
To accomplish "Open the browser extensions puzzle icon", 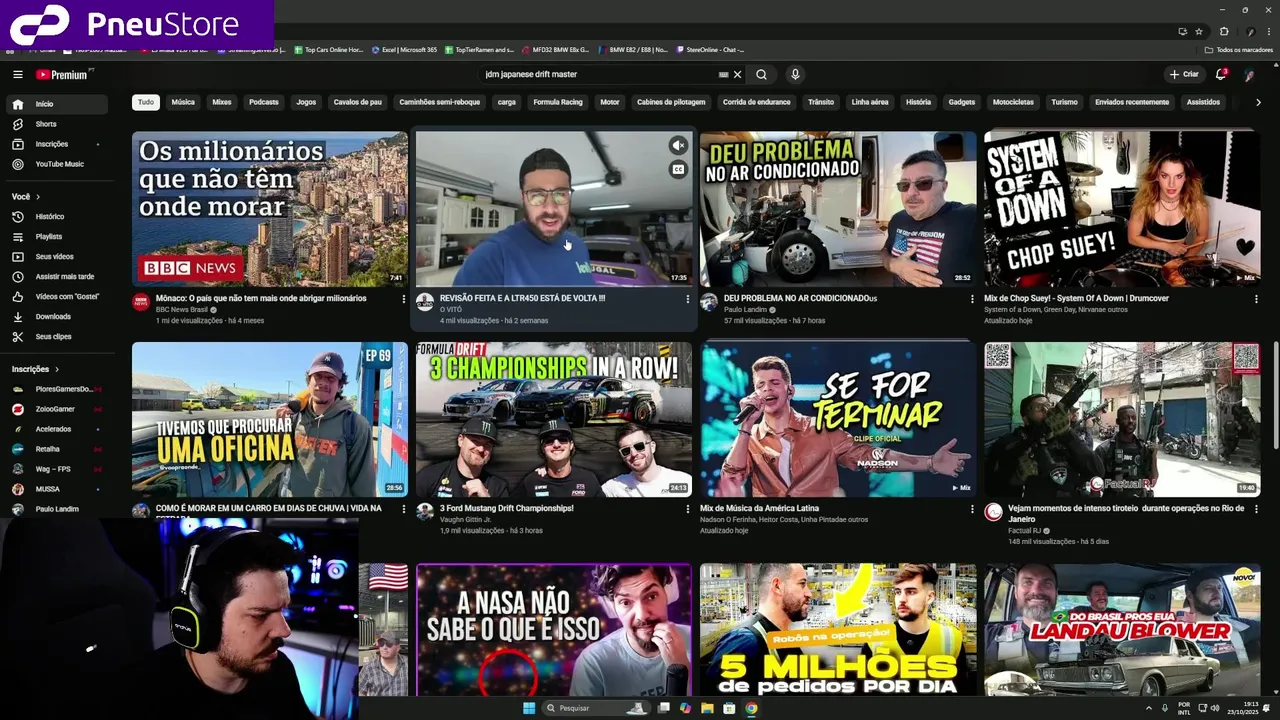I will point(1224,31).
